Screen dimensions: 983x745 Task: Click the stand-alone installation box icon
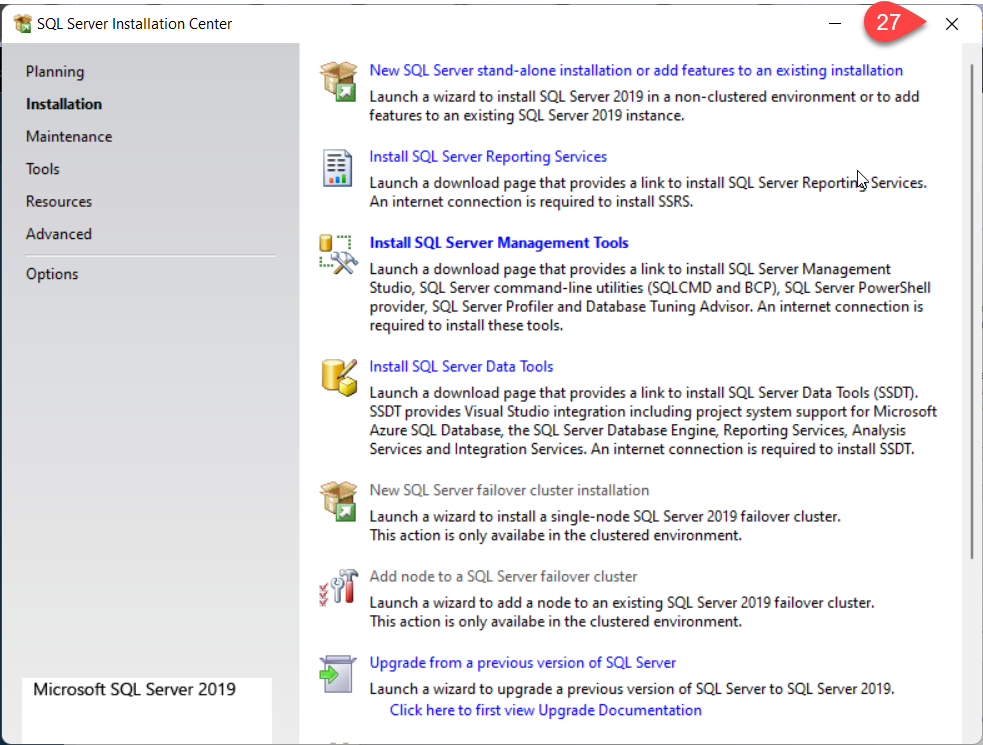pyautogui.click(x=339, y=82)
